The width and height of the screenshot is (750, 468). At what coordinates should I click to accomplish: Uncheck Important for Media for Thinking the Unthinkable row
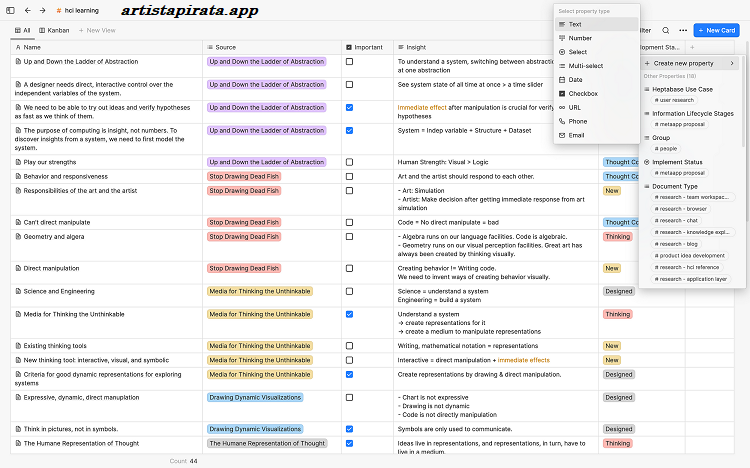click(x=349, y=314)
